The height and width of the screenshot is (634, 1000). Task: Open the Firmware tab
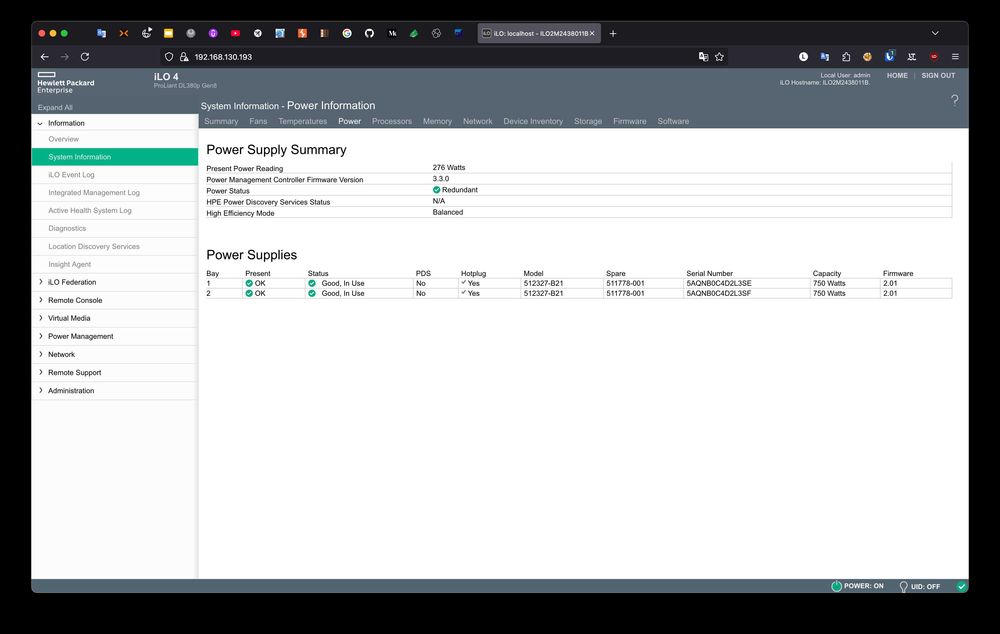629,121
